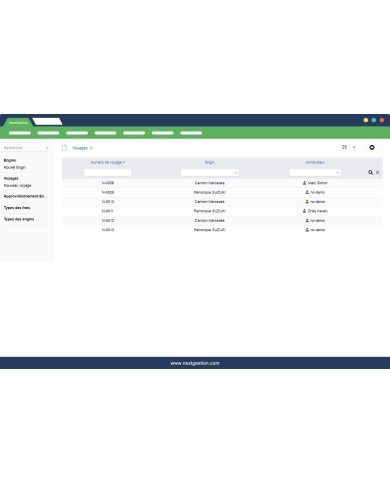The height and width of the screenshot is (484, 390).
Task: Click Remorque SUZUKI in row N-0009
Action: (210, 192)
